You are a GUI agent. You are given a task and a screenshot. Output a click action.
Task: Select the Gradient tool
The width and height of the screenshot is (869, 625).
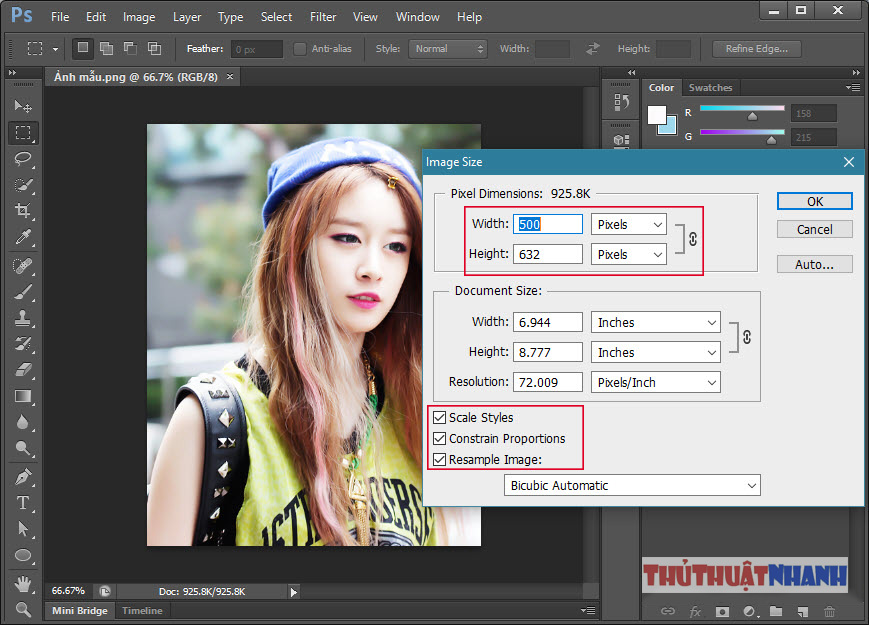pyautogui.click(x=23, y=396)
